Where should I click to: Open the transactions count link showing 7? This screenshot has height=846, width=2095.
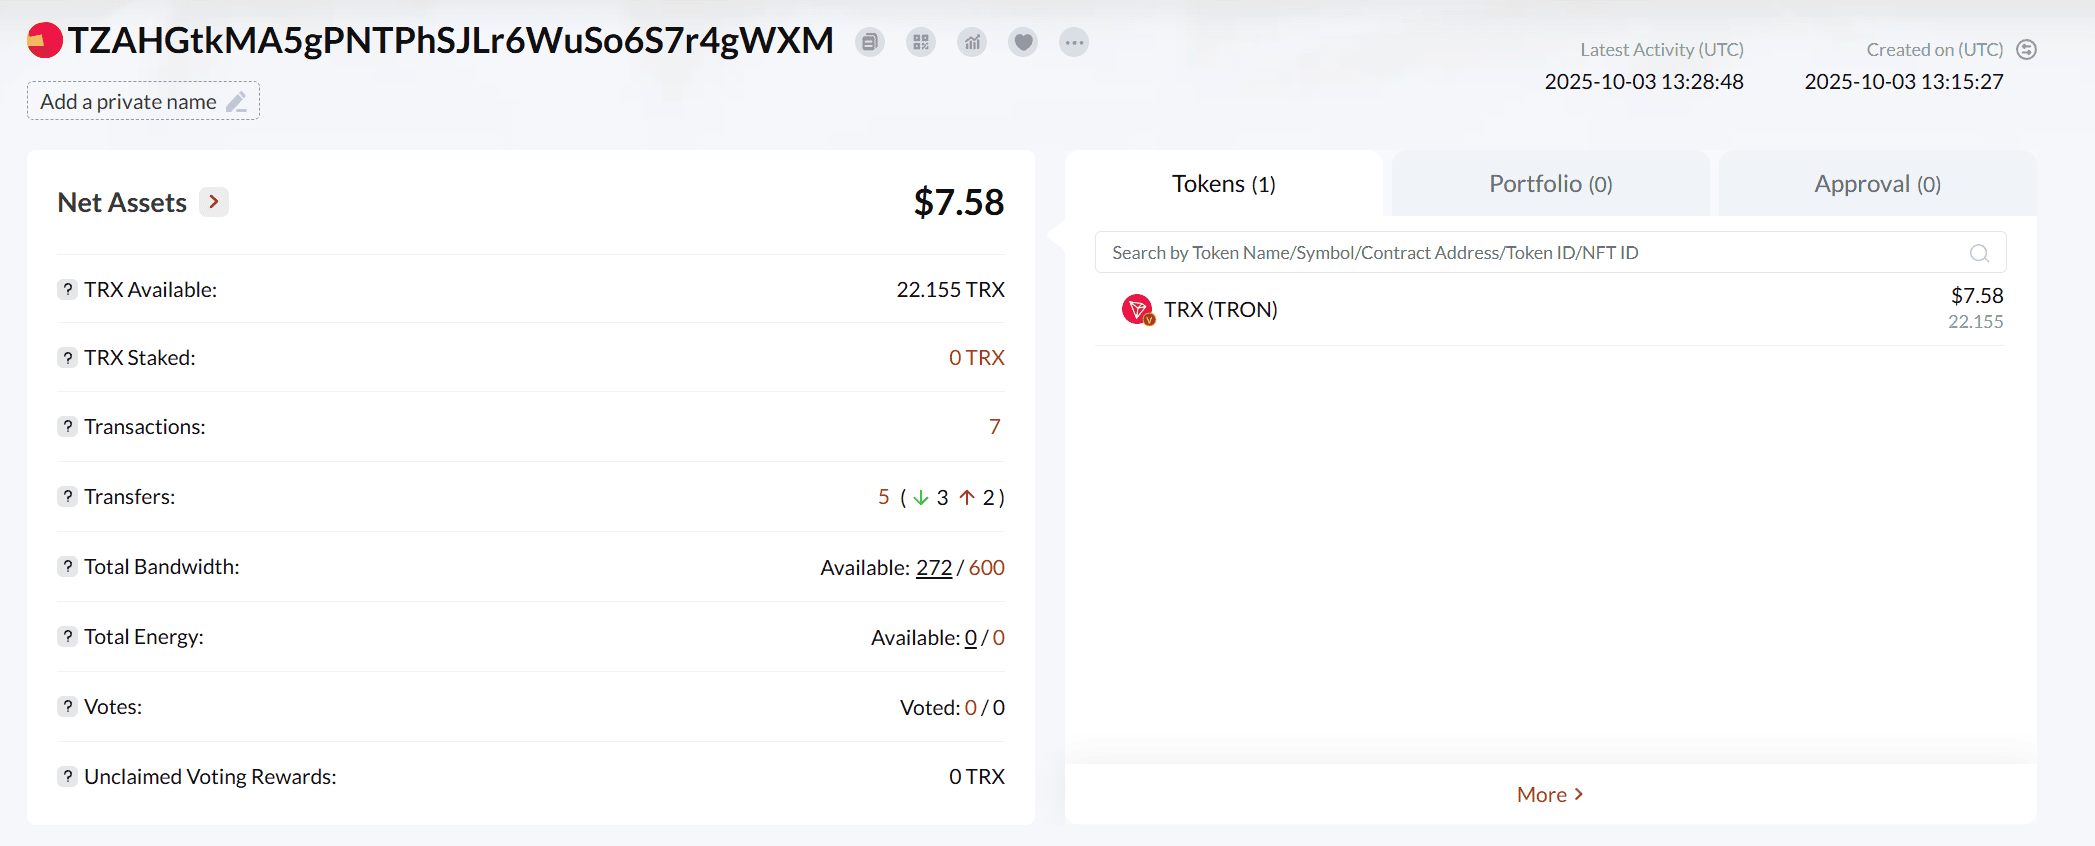click(x=994, y=427)
